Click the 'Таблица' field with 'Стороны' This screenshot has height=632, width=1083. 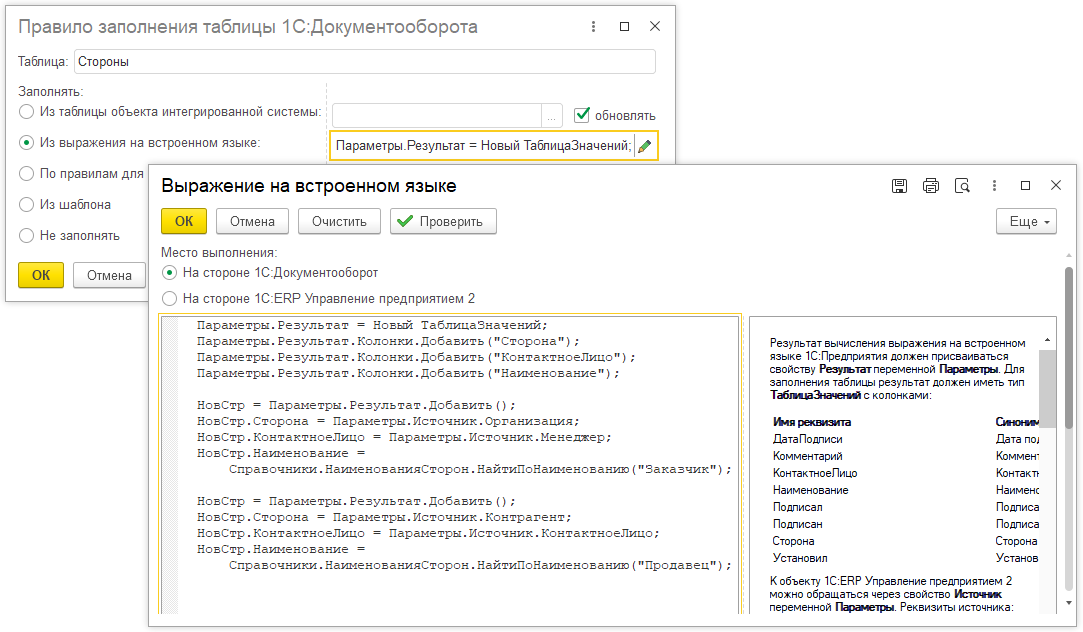(365, 61)
